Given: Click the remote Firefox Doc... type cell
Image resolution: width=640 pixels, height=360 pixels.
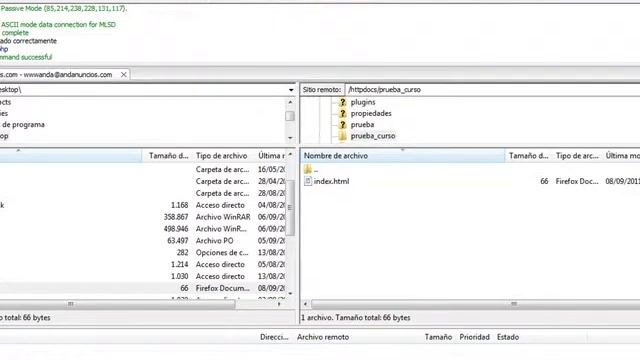Looking at the screenshot, I should click(577, 181).
